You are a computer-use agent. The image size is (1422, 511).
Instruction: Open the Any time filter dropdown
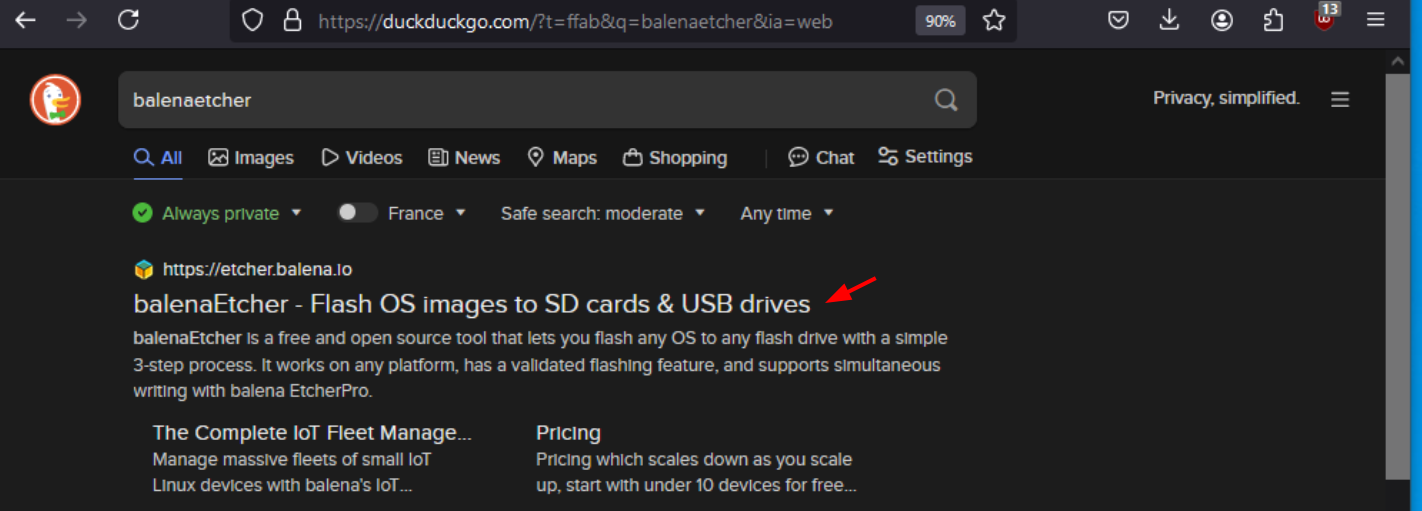click(787, 213)
